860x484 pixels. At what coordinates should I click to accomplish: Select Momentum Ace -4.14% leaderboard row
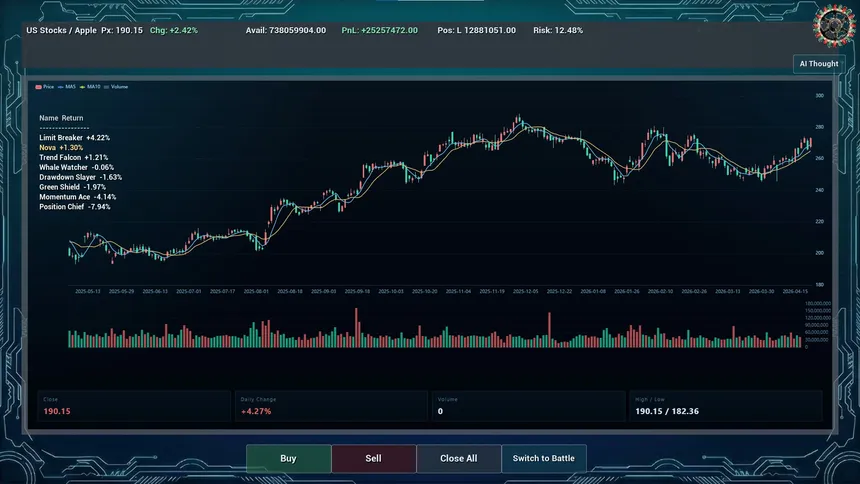coord(78,197)
